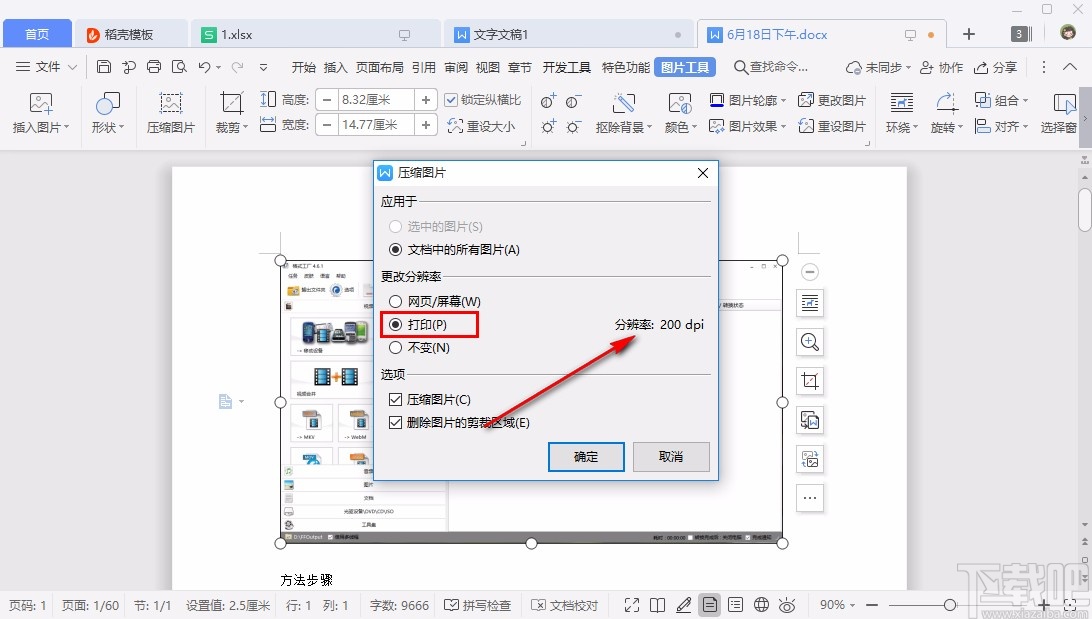Open the magnifier icon in right sidebar

[x=810, y=342]
